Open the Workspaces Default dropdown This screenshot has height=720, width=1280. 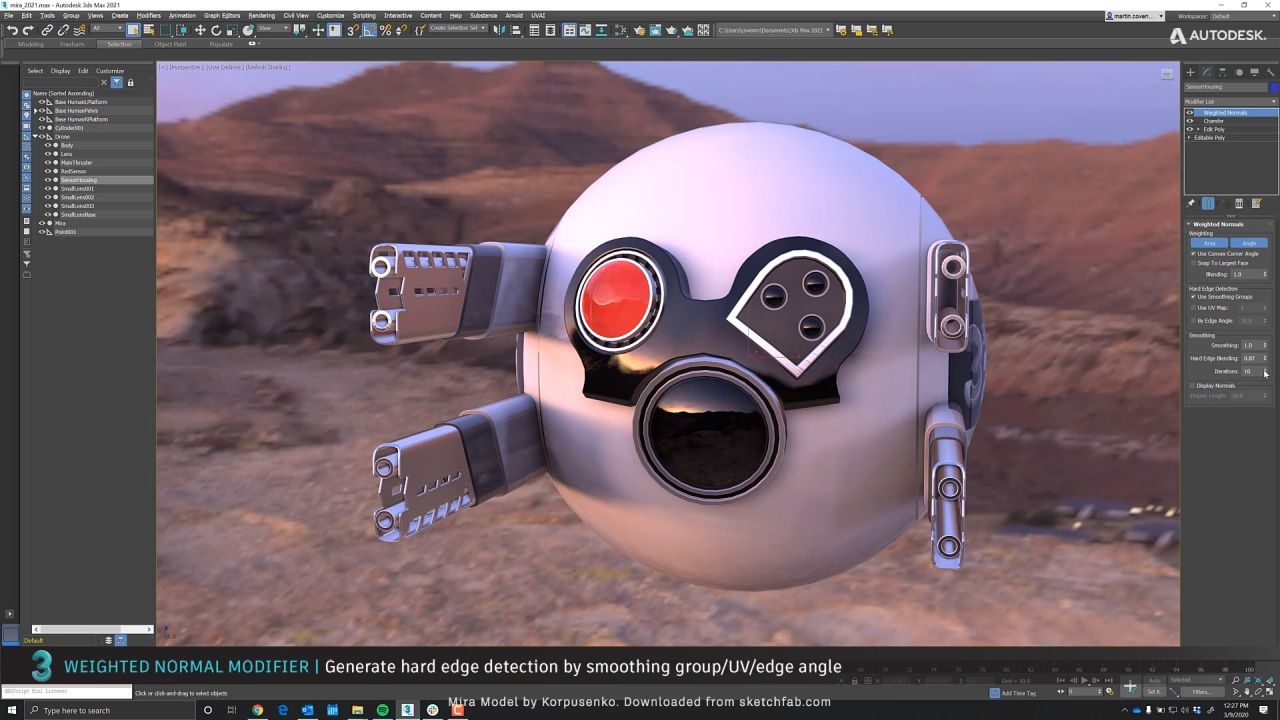[1243, 16]
